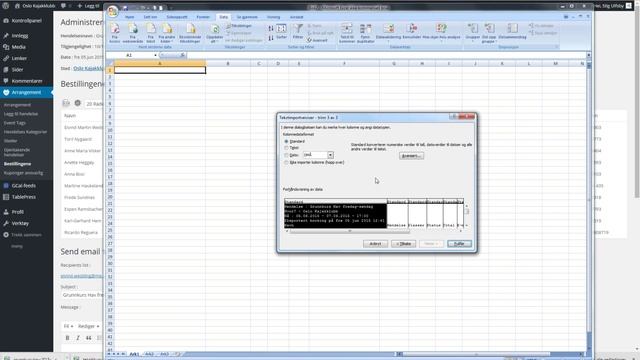Click the preview horizontal scrollbar in dialog
The image size is (640, 360).
[x=349, y=231]
